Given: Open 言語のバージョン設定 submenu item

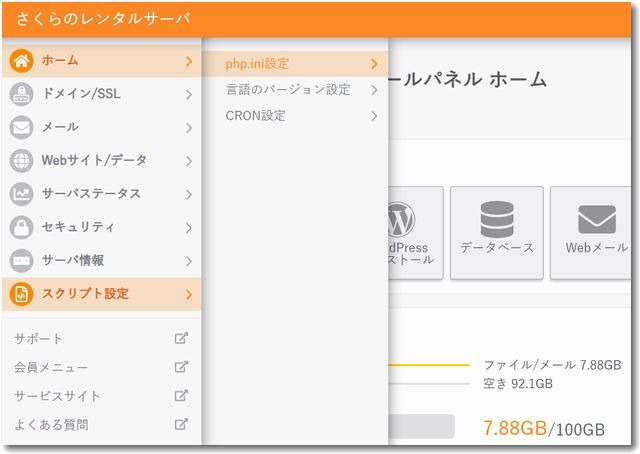Looking at the screenshot, I should [x=296, y=90].
